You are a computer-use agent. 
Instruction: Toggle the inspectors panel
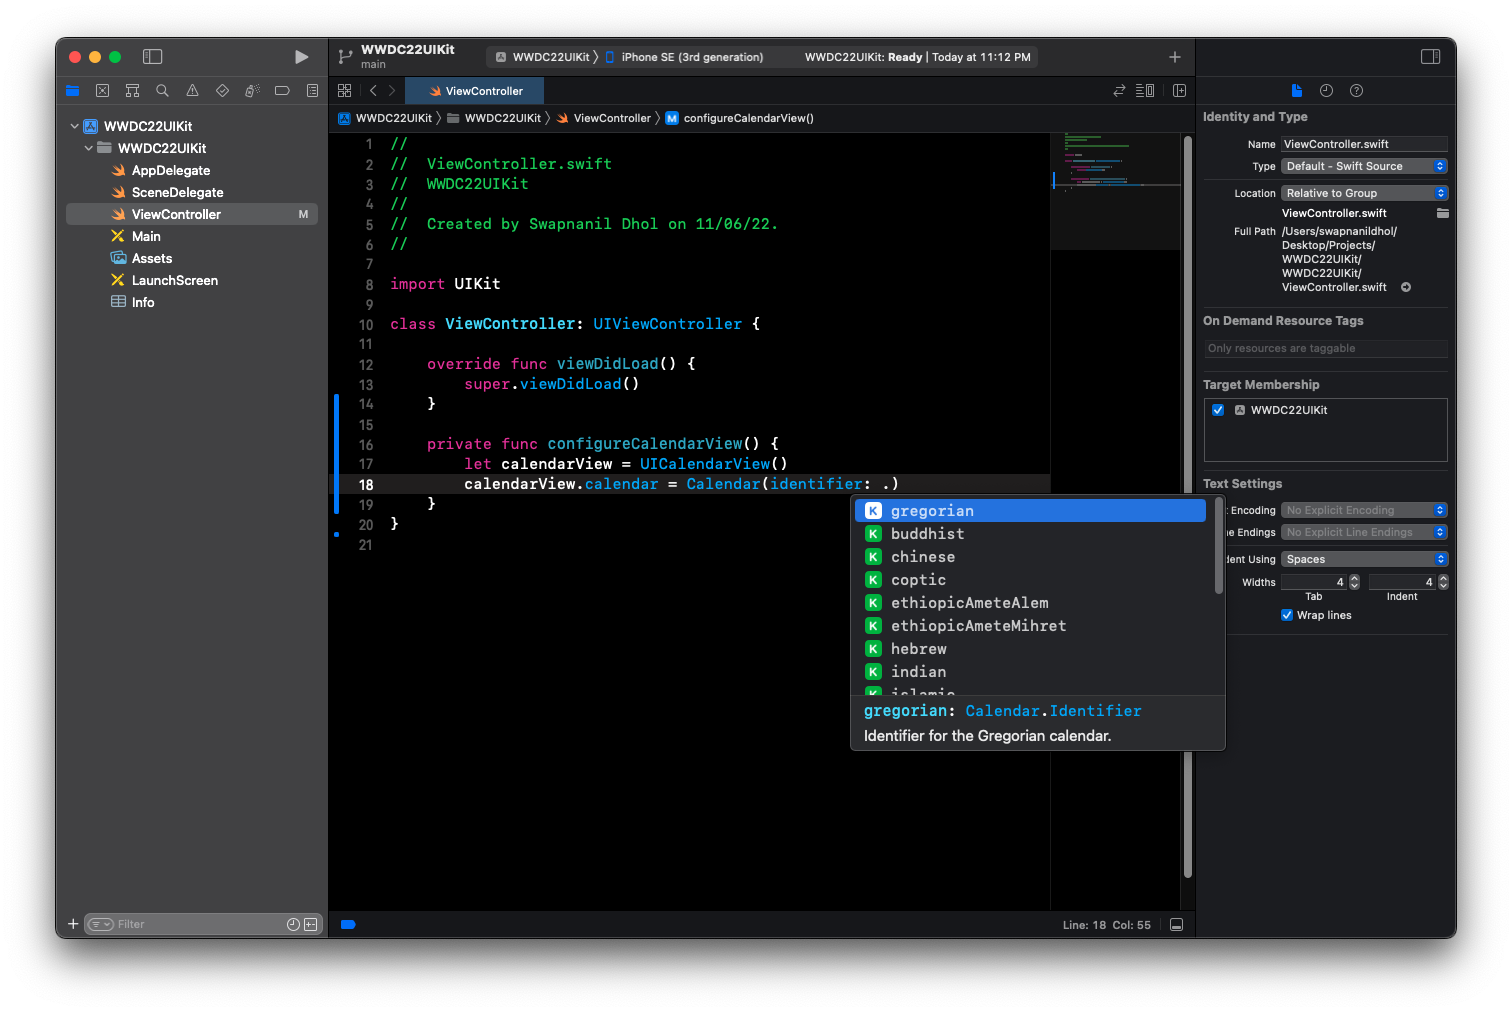click(1431, 57)
